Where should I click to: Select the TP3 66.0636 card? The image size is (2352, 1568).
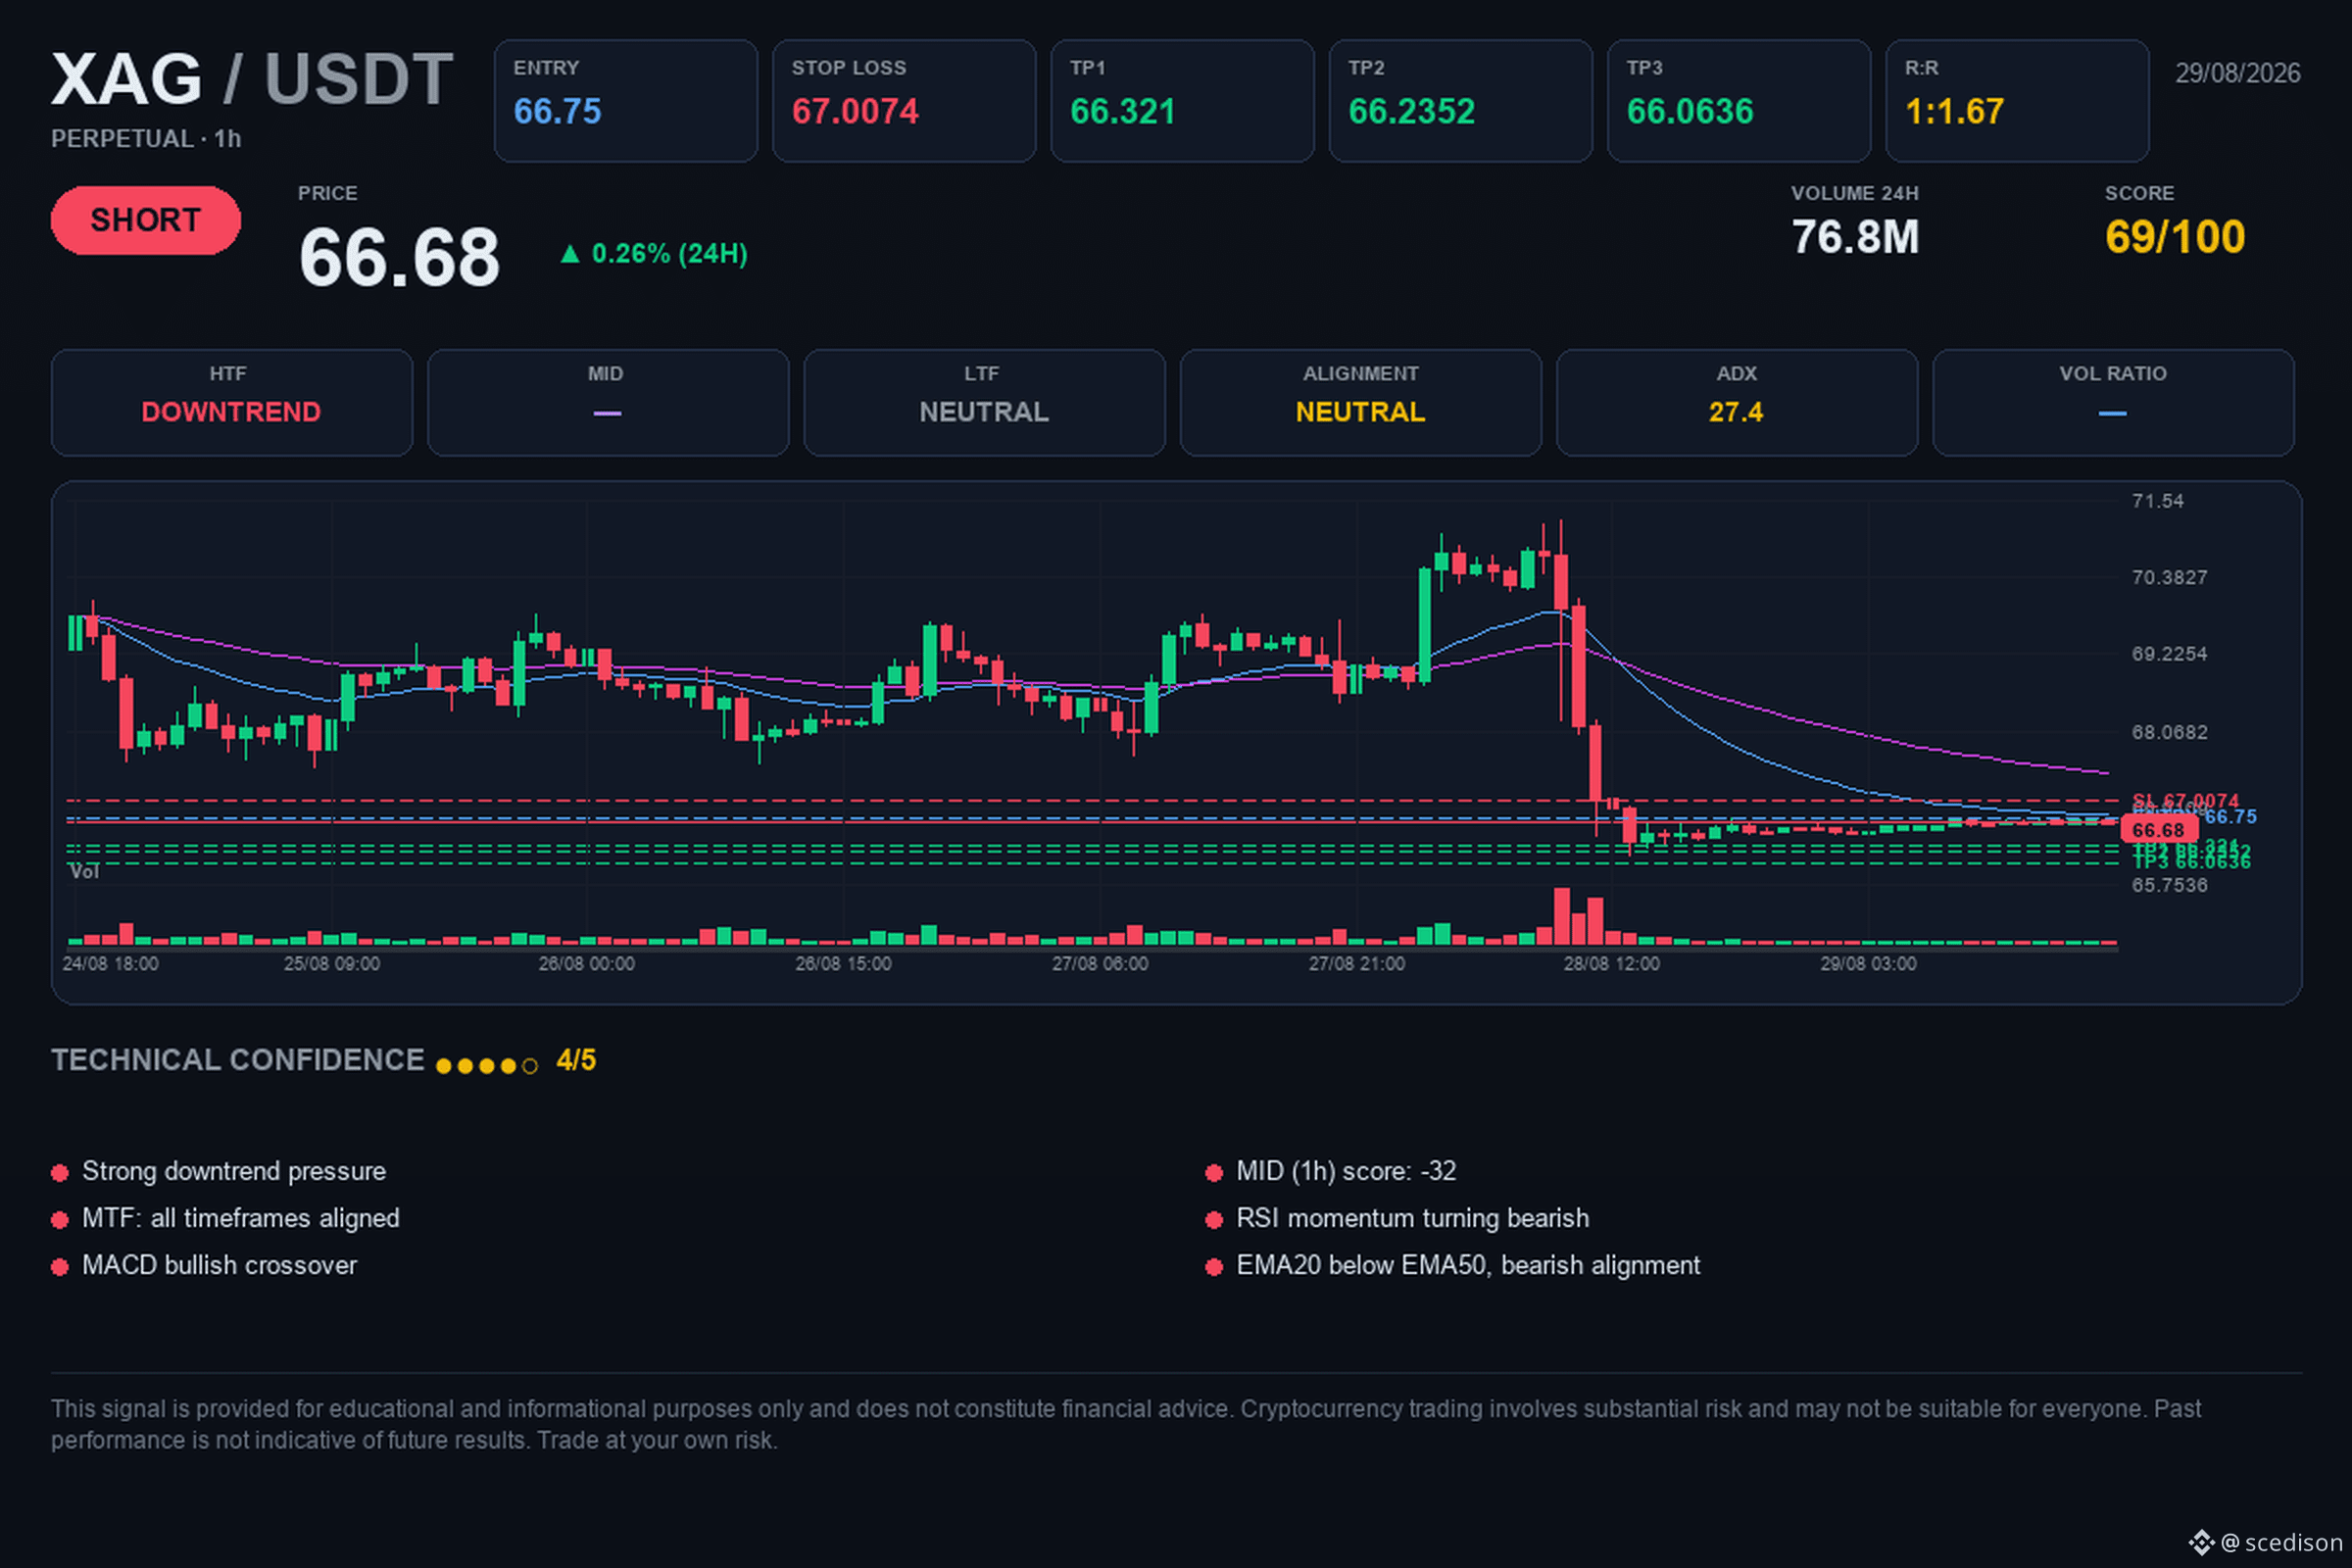point(1739,101)
